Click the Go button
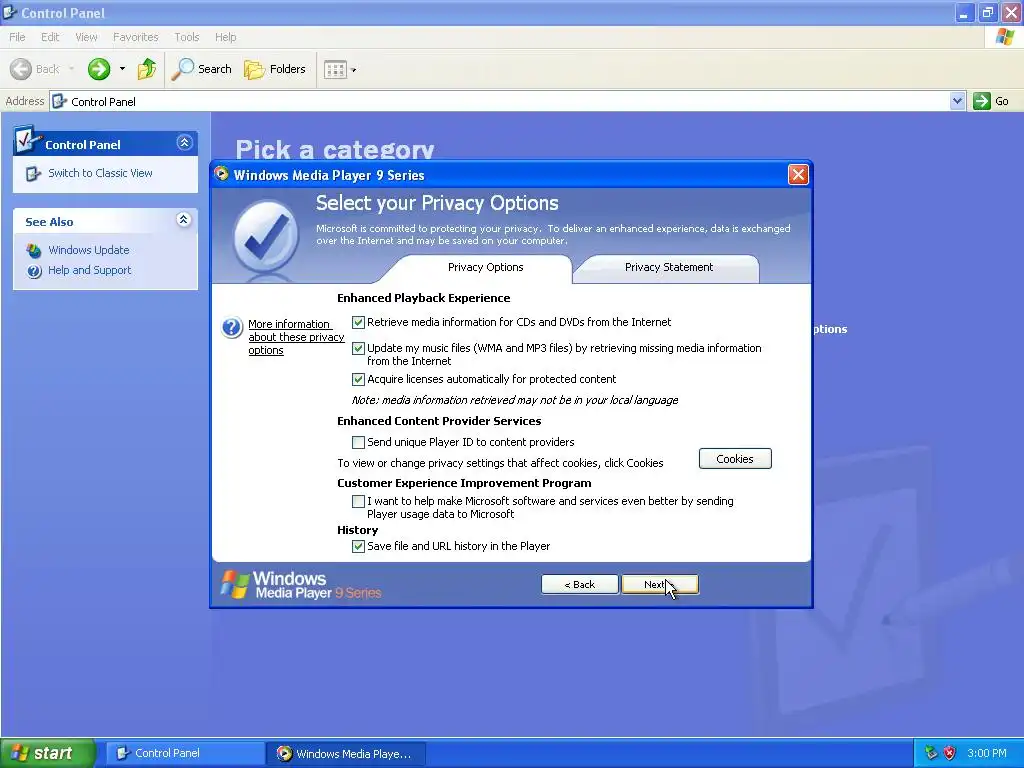This screenshot has height=768, width=1024. tap(991, 101)
